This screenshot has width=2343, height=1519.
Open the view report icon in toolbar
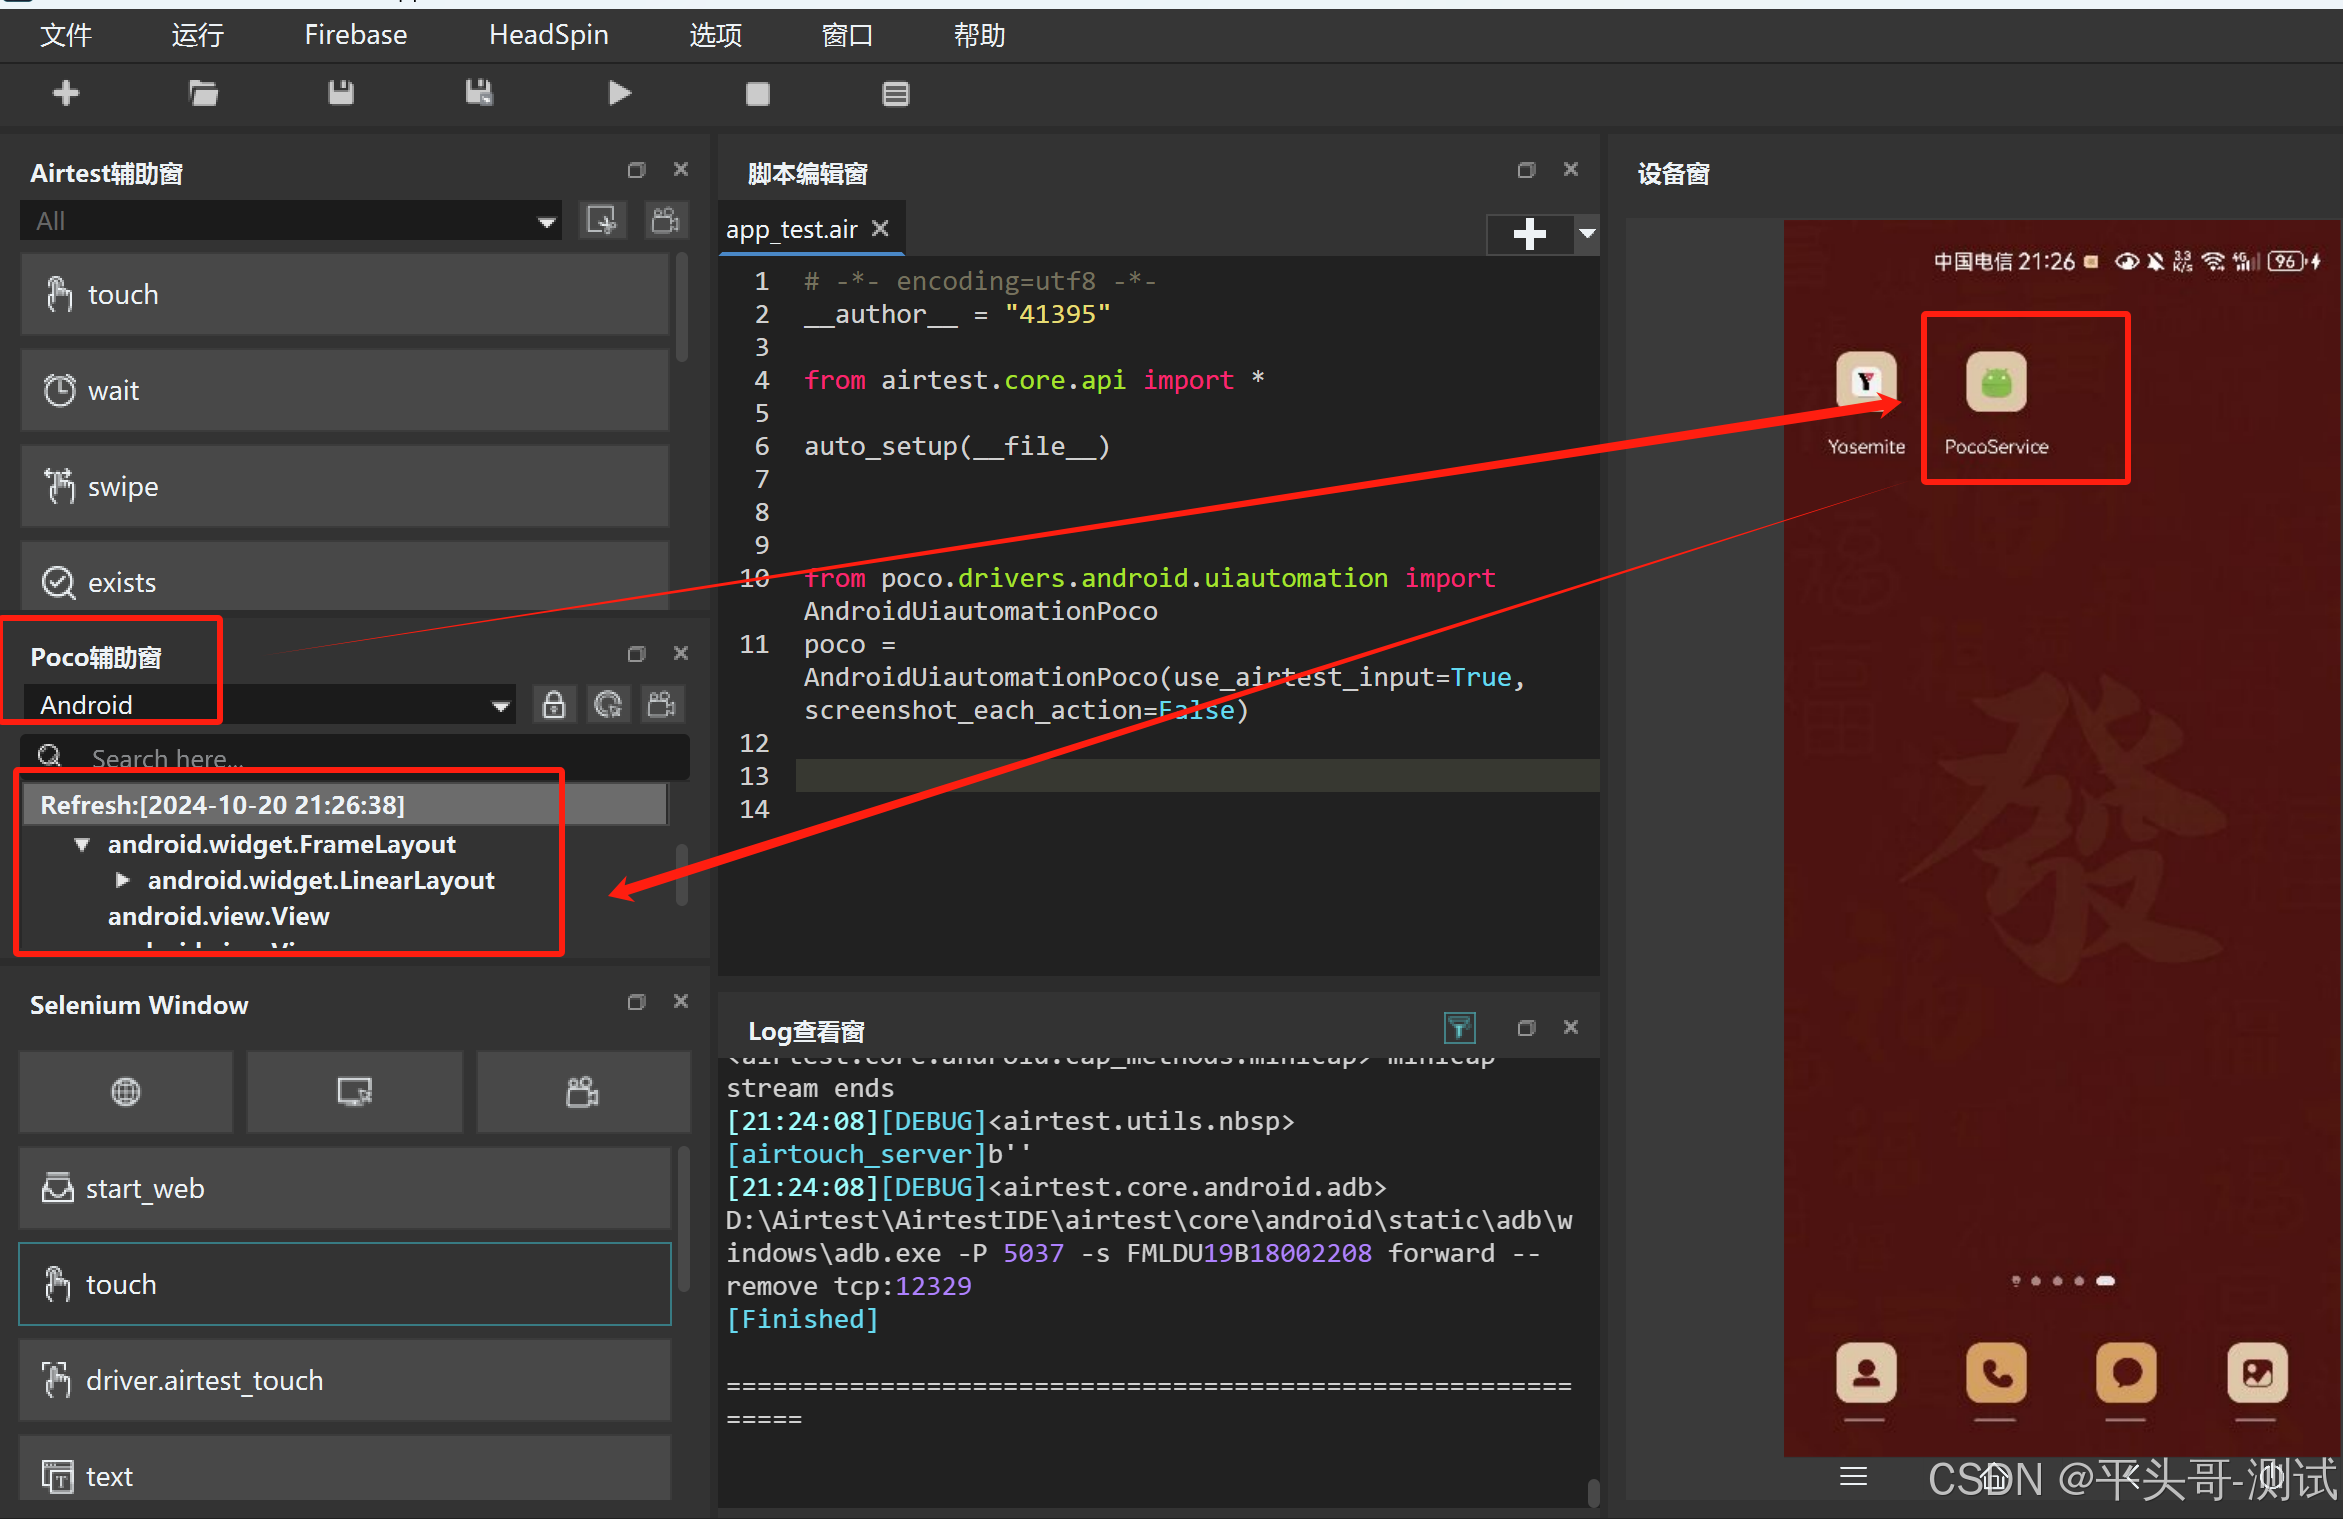[x=895, y=94]
